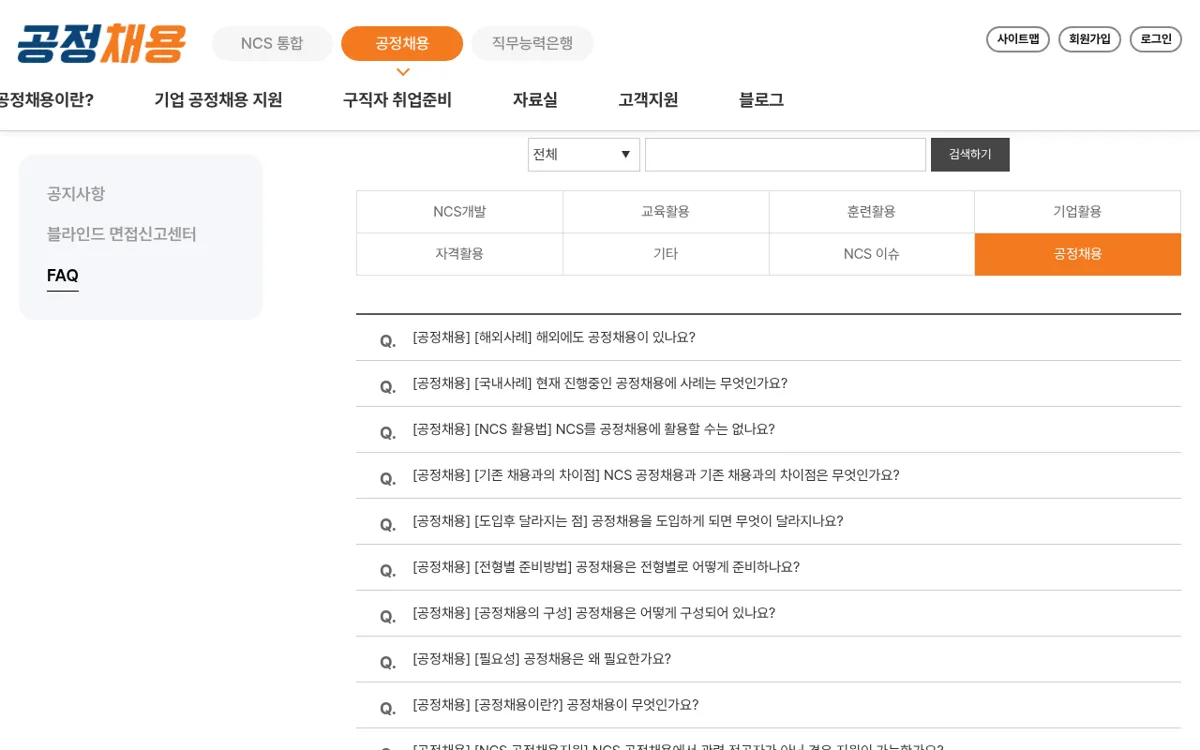Click the 공정채용 logo
This screenshot has width=1200, height=750.
(x=102, y=43)
